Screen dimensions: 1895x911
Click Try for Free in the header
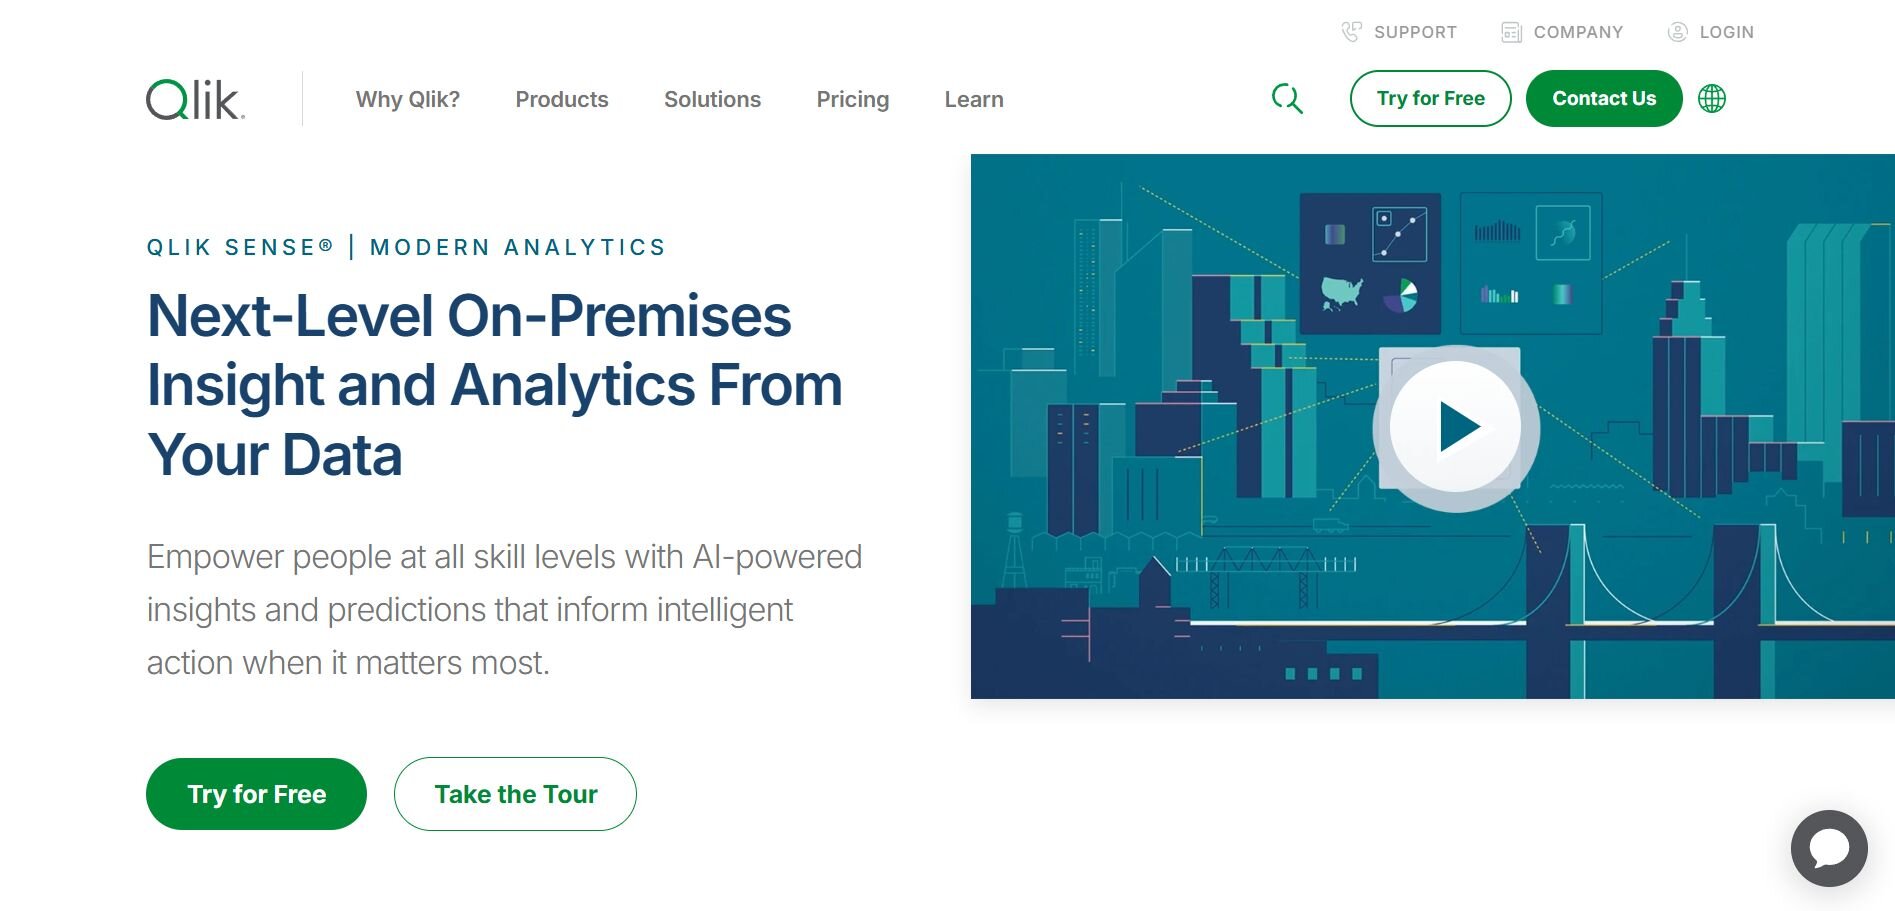[1430, 99]
